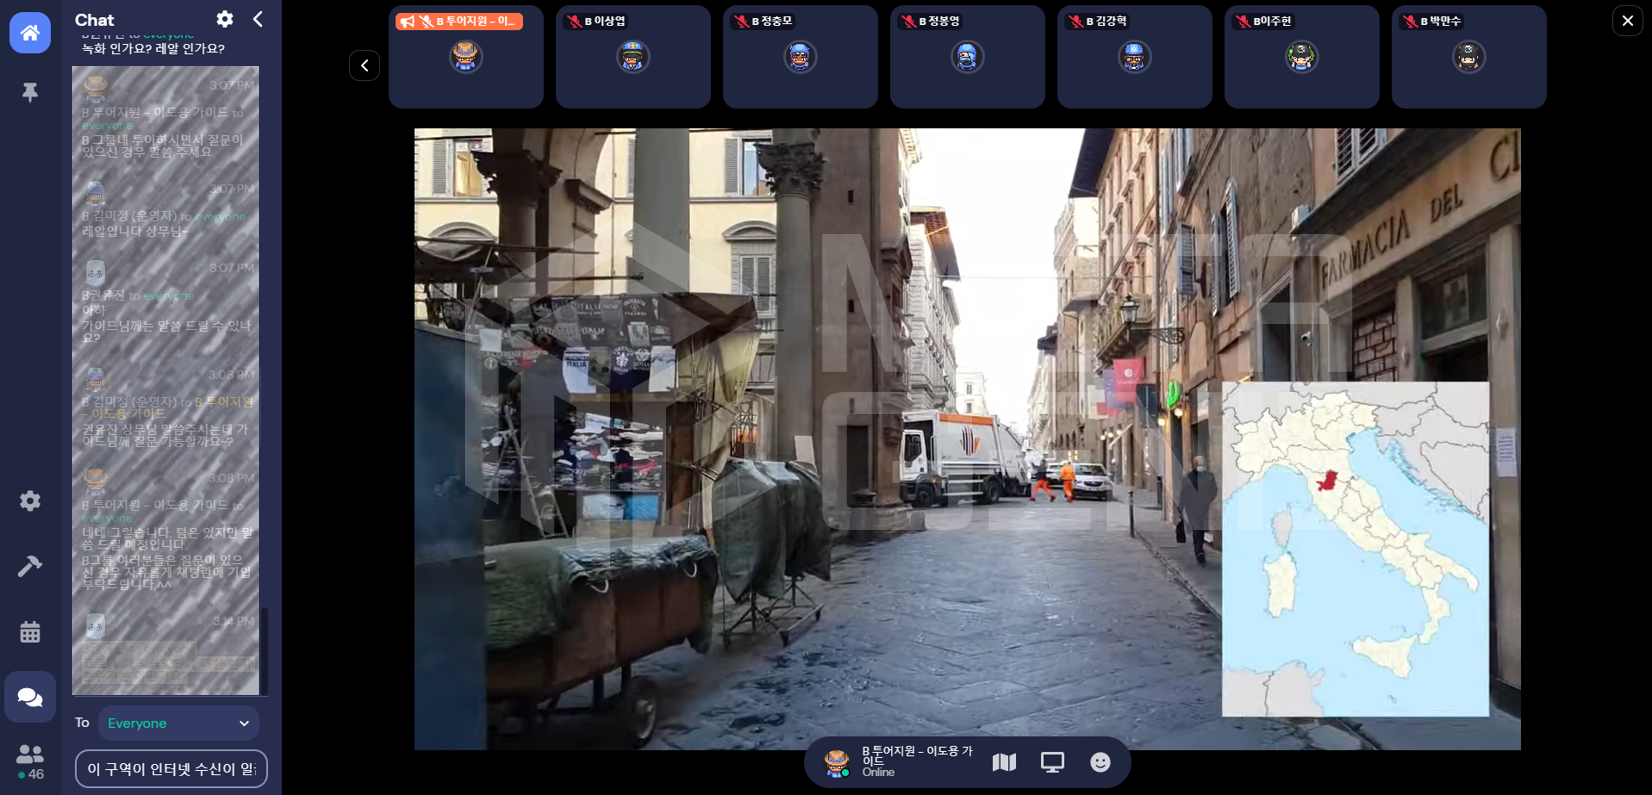Open the home icon in sidebar
This screenshot has height=795, width=1652.
point(30,33)
